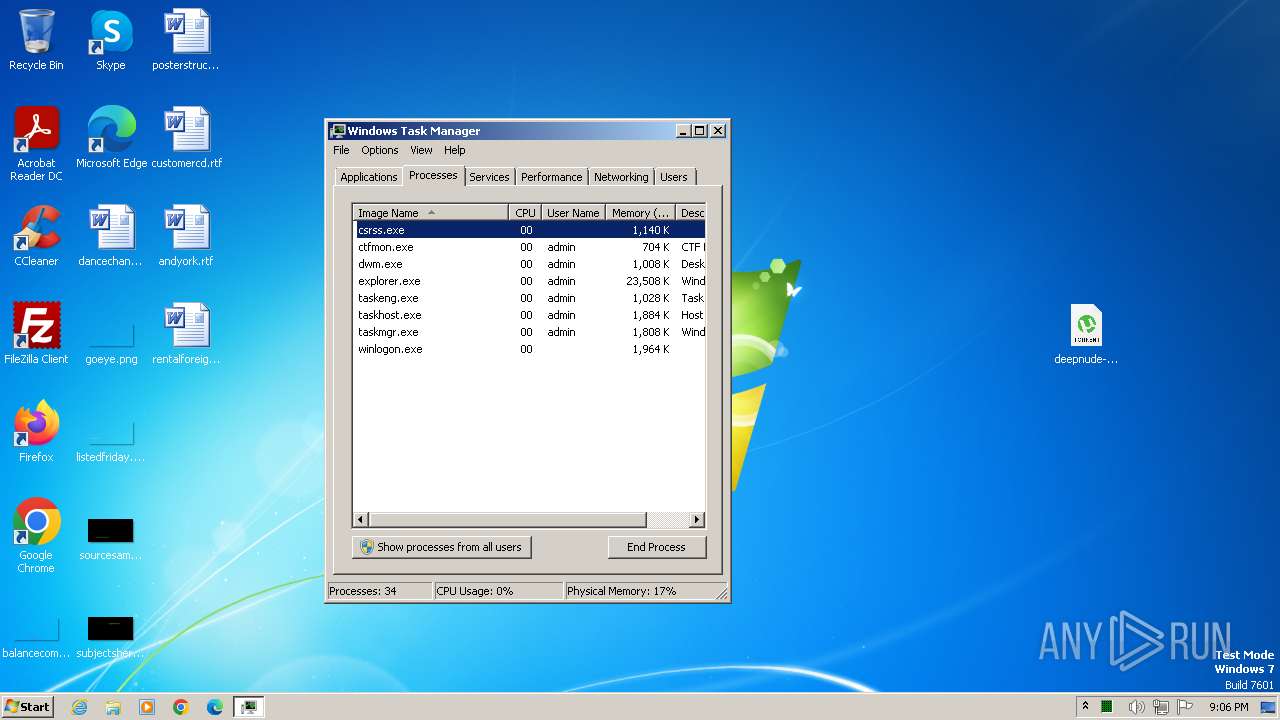This screenshot has width=1280, height=720.
Task: Select the andyork.rtf file icon
Action: pyautogui.click(x=186, y=236)
